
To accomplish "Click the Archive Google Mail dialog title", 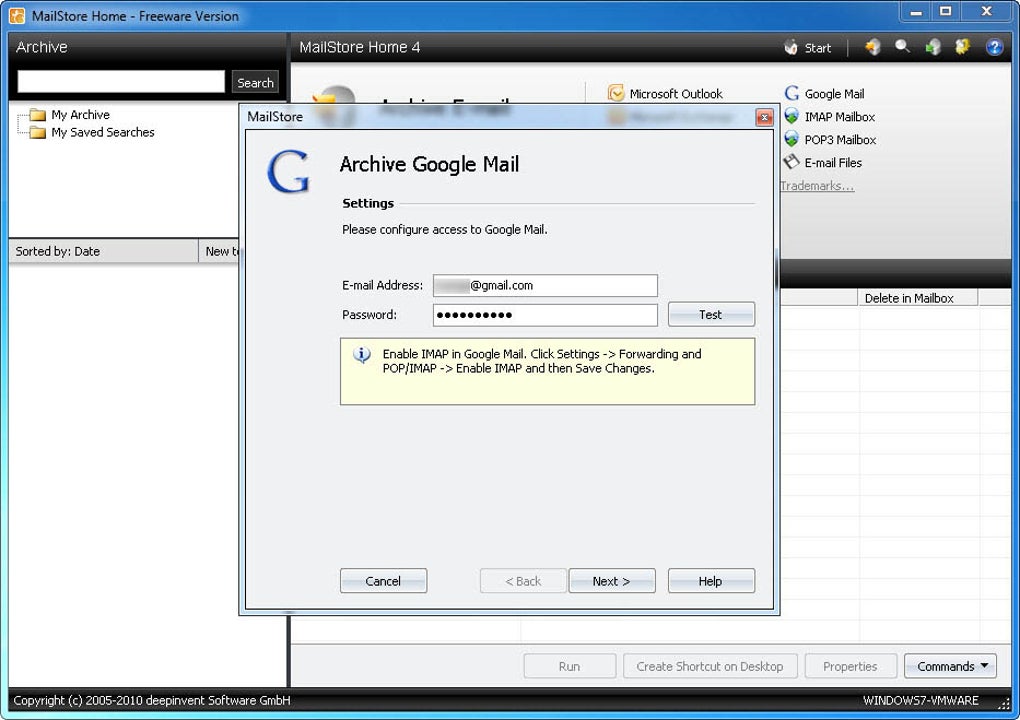I will (429, 164).
